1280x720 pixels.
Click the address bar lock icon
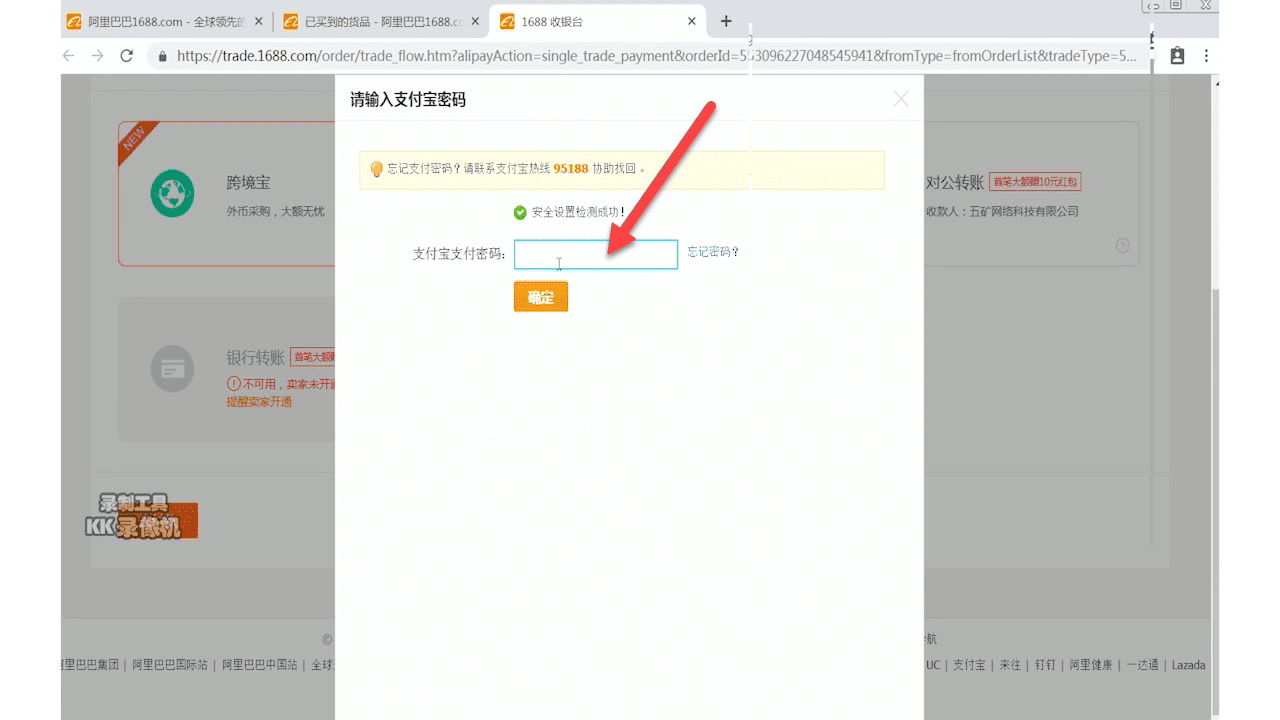163,56
